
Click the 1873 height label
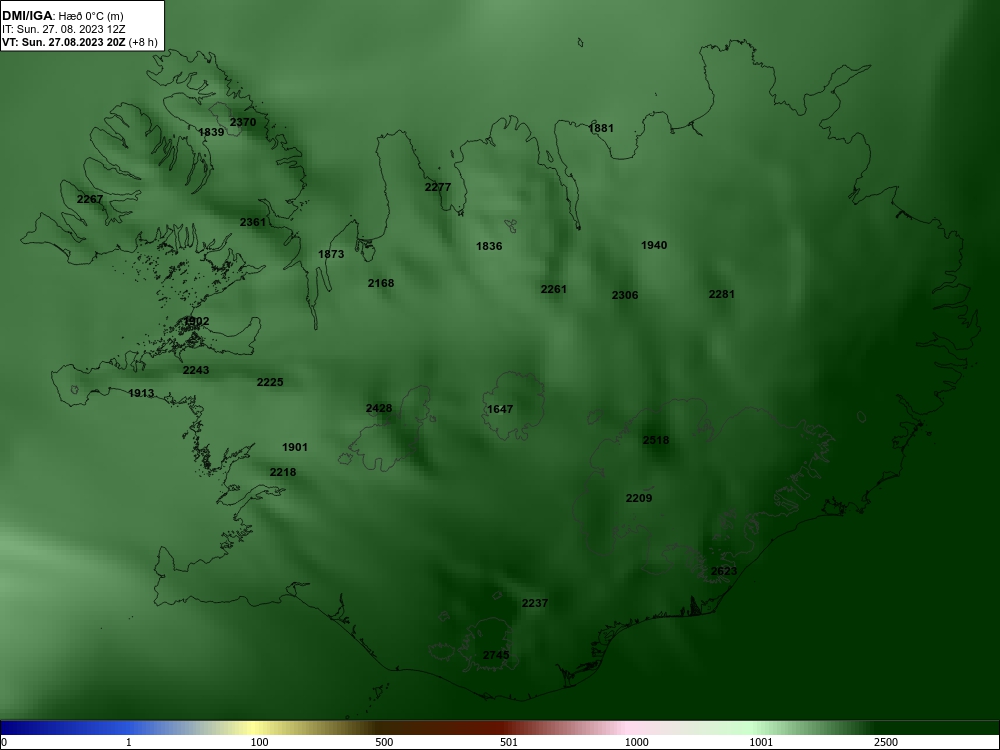pyautogui.click(x=331, y=254)
